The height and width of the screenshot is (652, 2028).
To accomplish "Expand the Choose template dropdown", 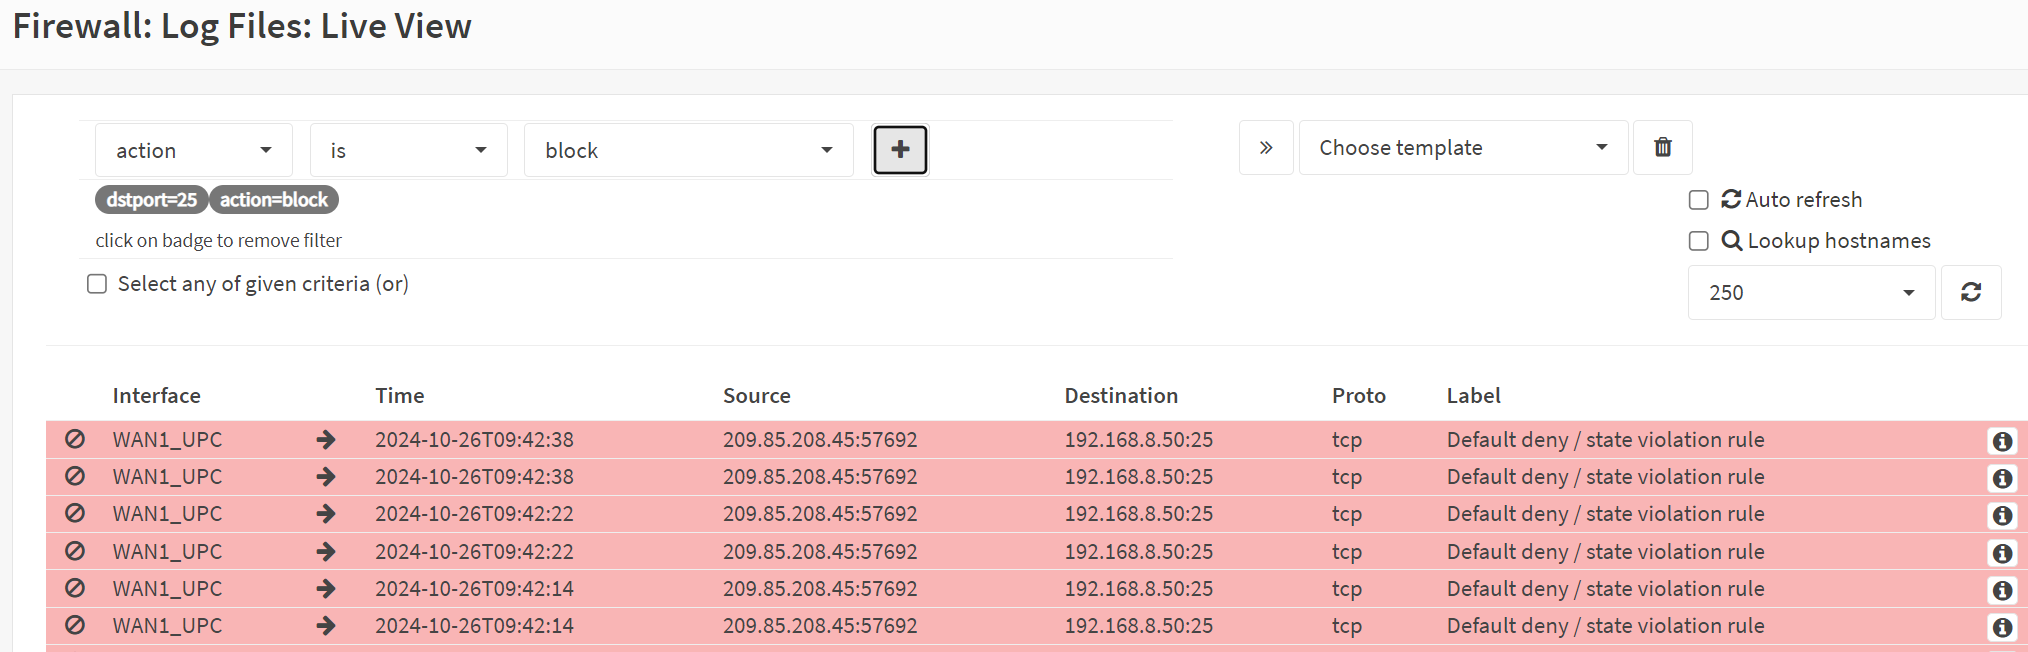I will click(1463, 147).
